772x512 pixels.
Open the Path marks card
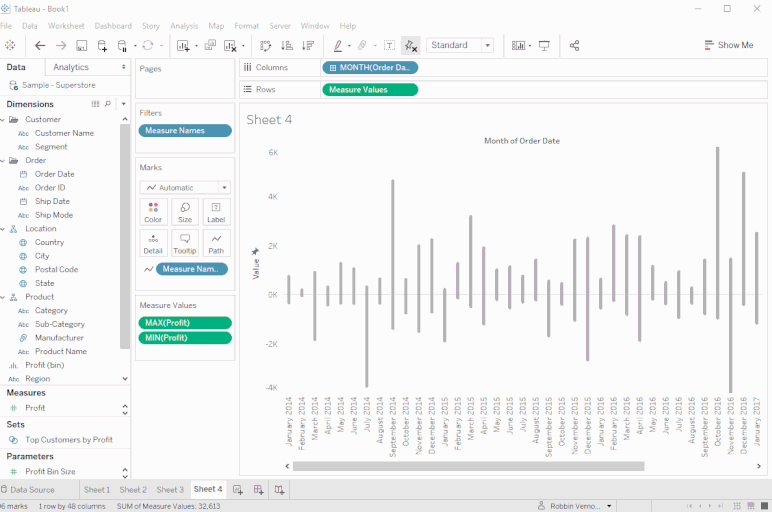pos(216,243)
